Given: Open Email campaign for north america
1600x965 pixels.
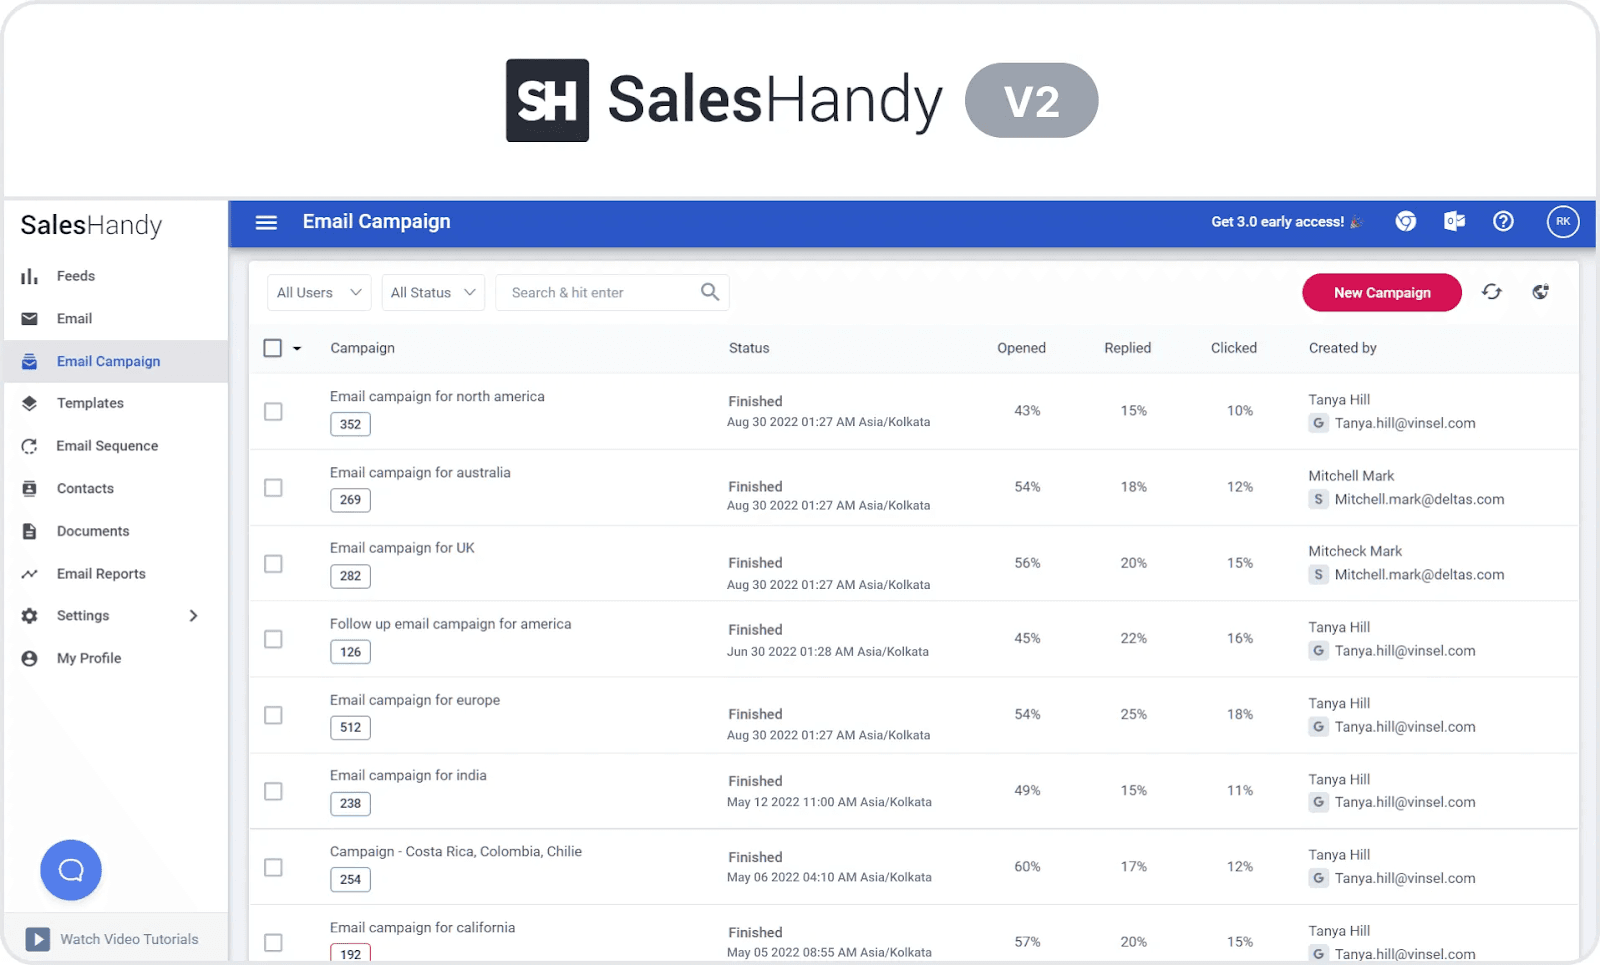Looking at the screenshot, I should coord(437,397).
